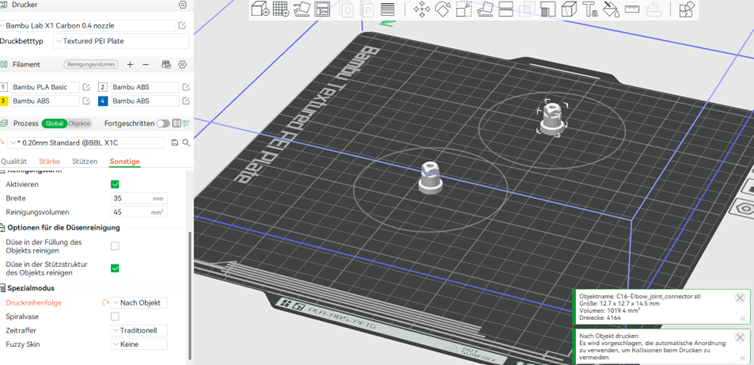
Task: Open filament settings gear icon
Action: [x=182, y=64]
